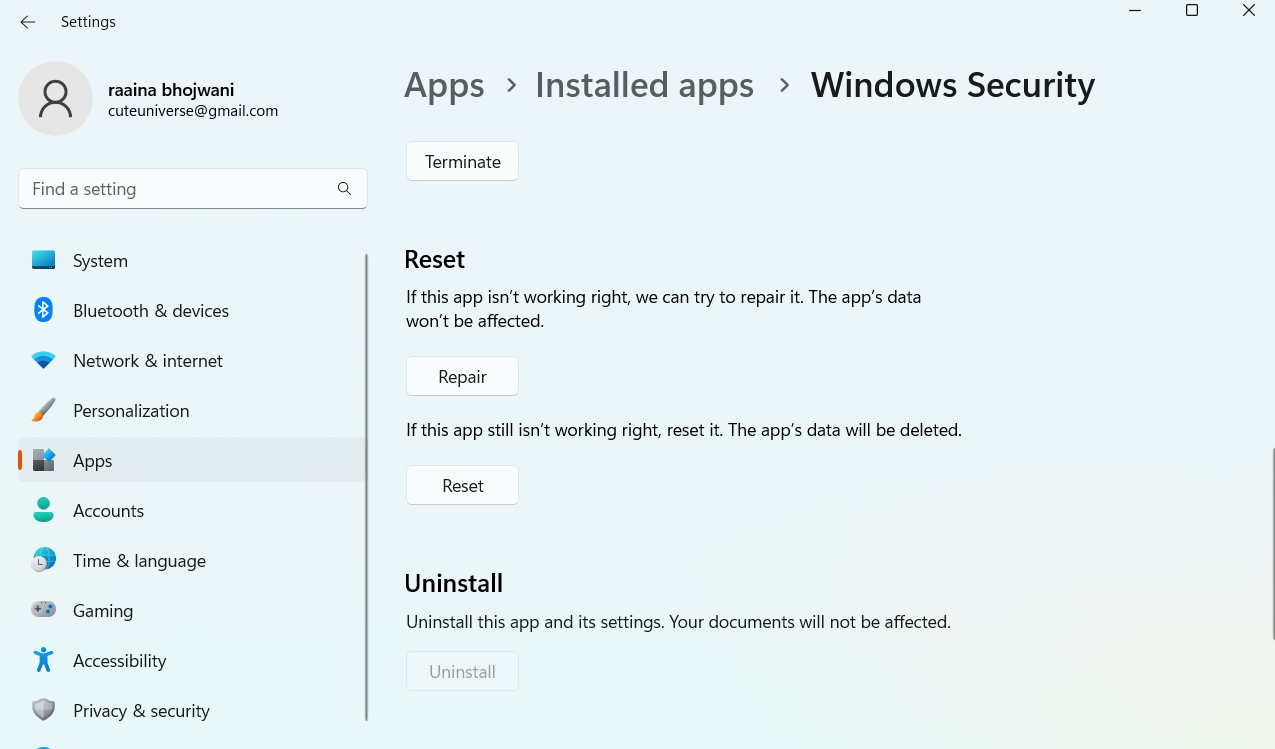Go to Apps breadcrumb in header
The image size is (1275, 749).
[x=444, y=86]
